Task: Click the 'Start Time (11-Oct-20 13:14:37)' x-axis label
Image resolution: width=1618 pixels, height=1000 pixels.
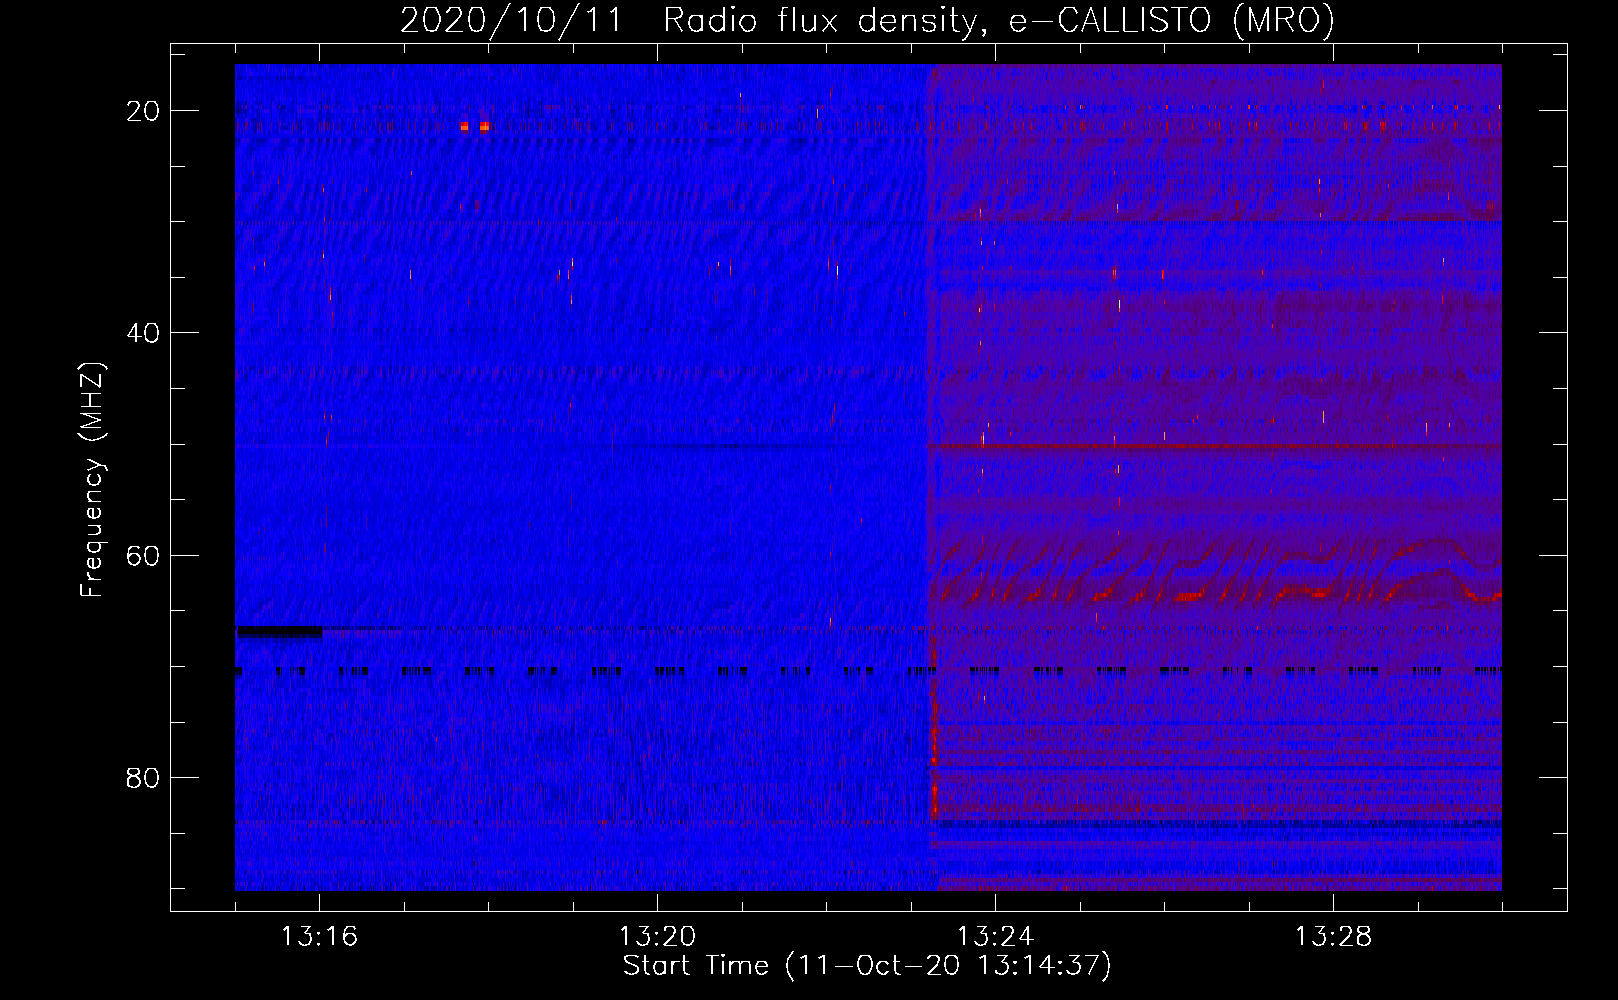Action: coord(867,966)
